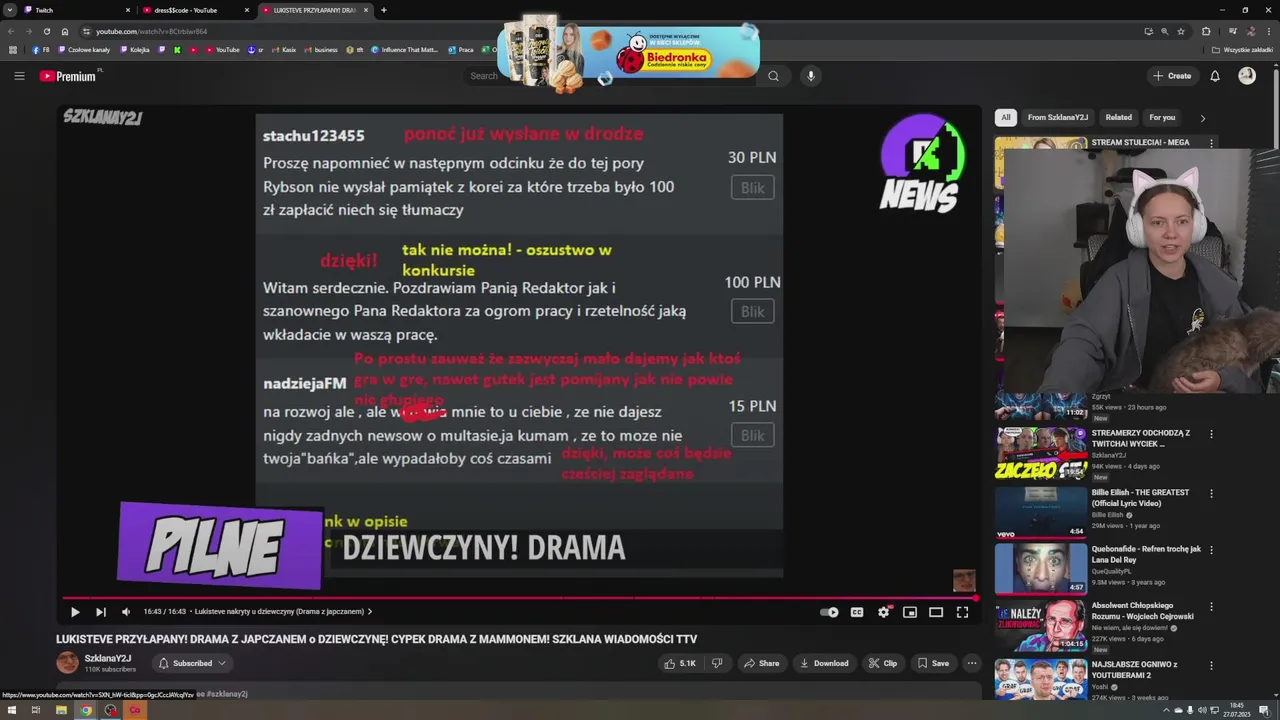Go to browser home page

tap(65, 31)
